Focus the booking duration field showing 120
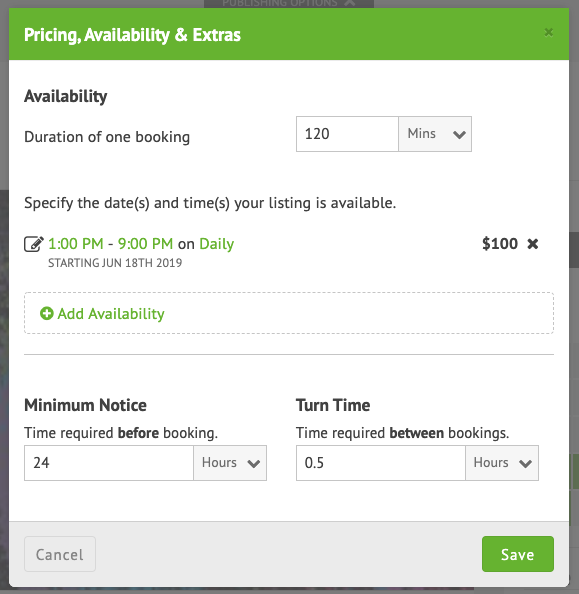The image size is (579, 594). point(347,134)
